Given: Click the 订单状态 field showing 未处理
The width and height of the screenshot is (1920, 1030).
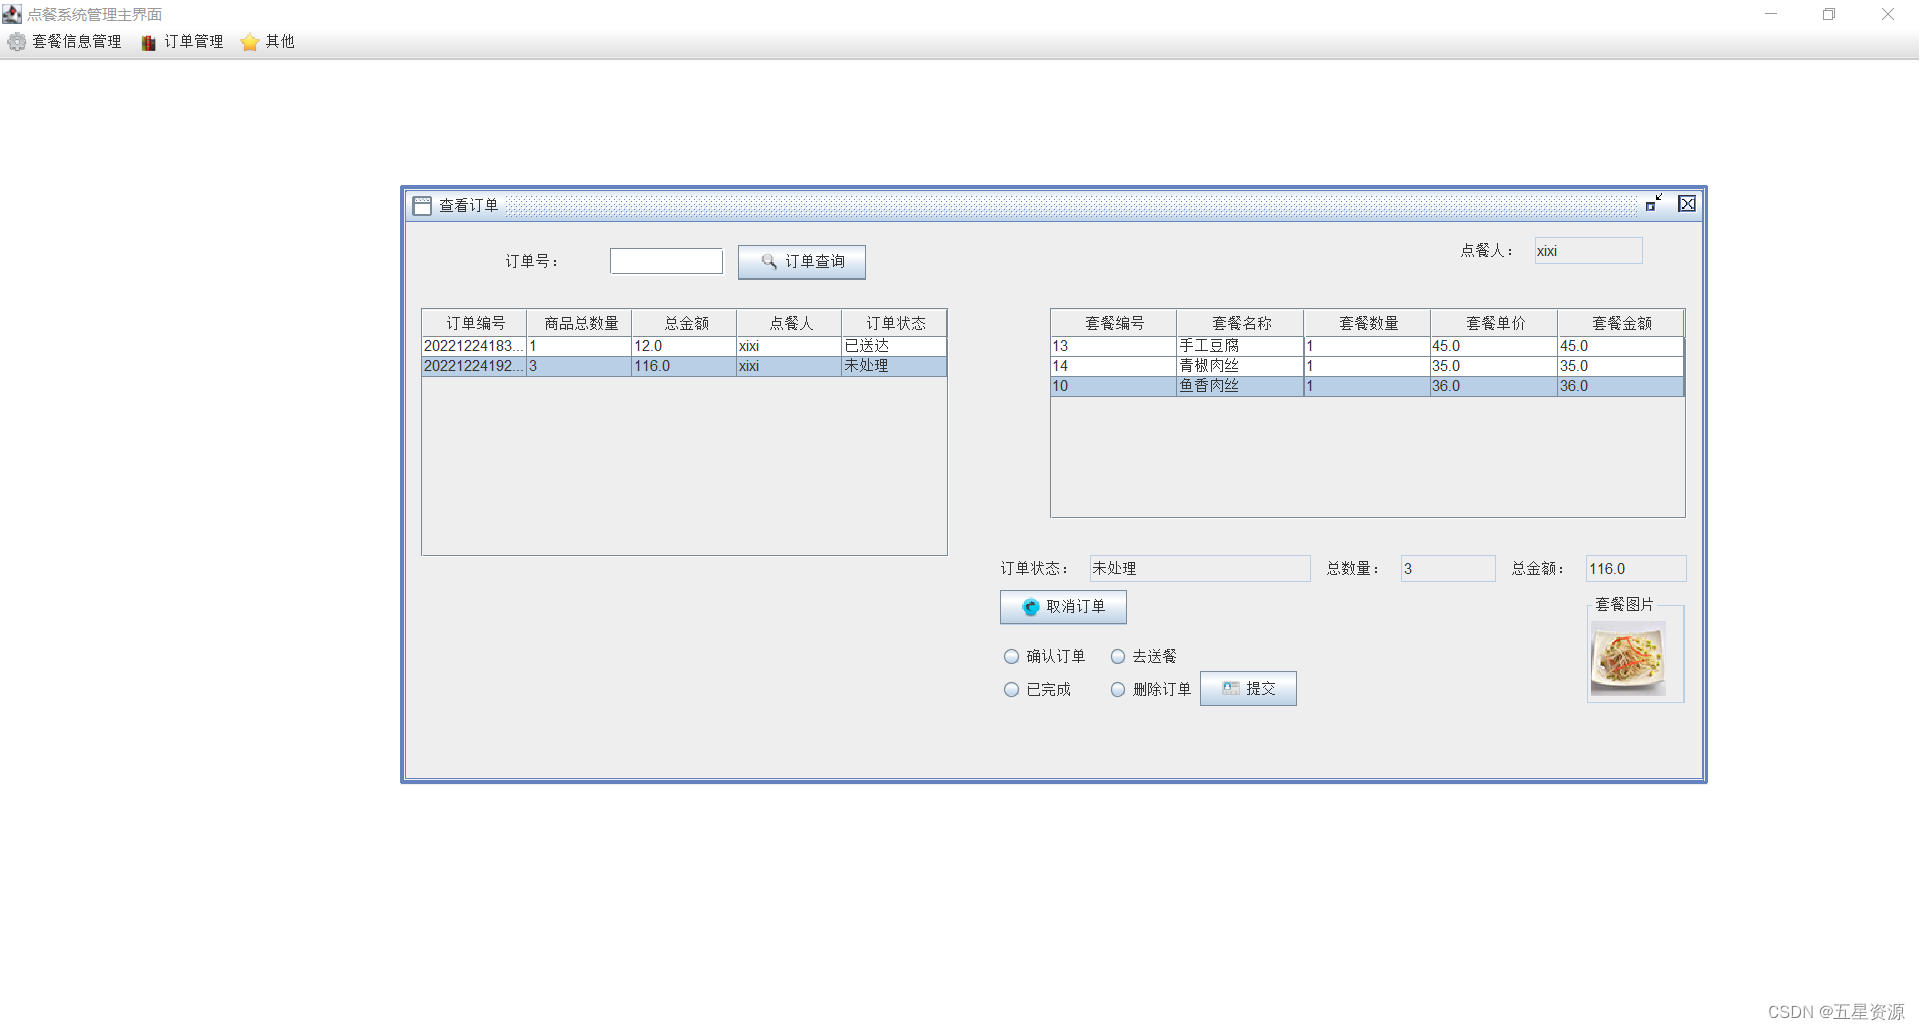Looking at the screenshot, I should click(x=1200, y=569).
